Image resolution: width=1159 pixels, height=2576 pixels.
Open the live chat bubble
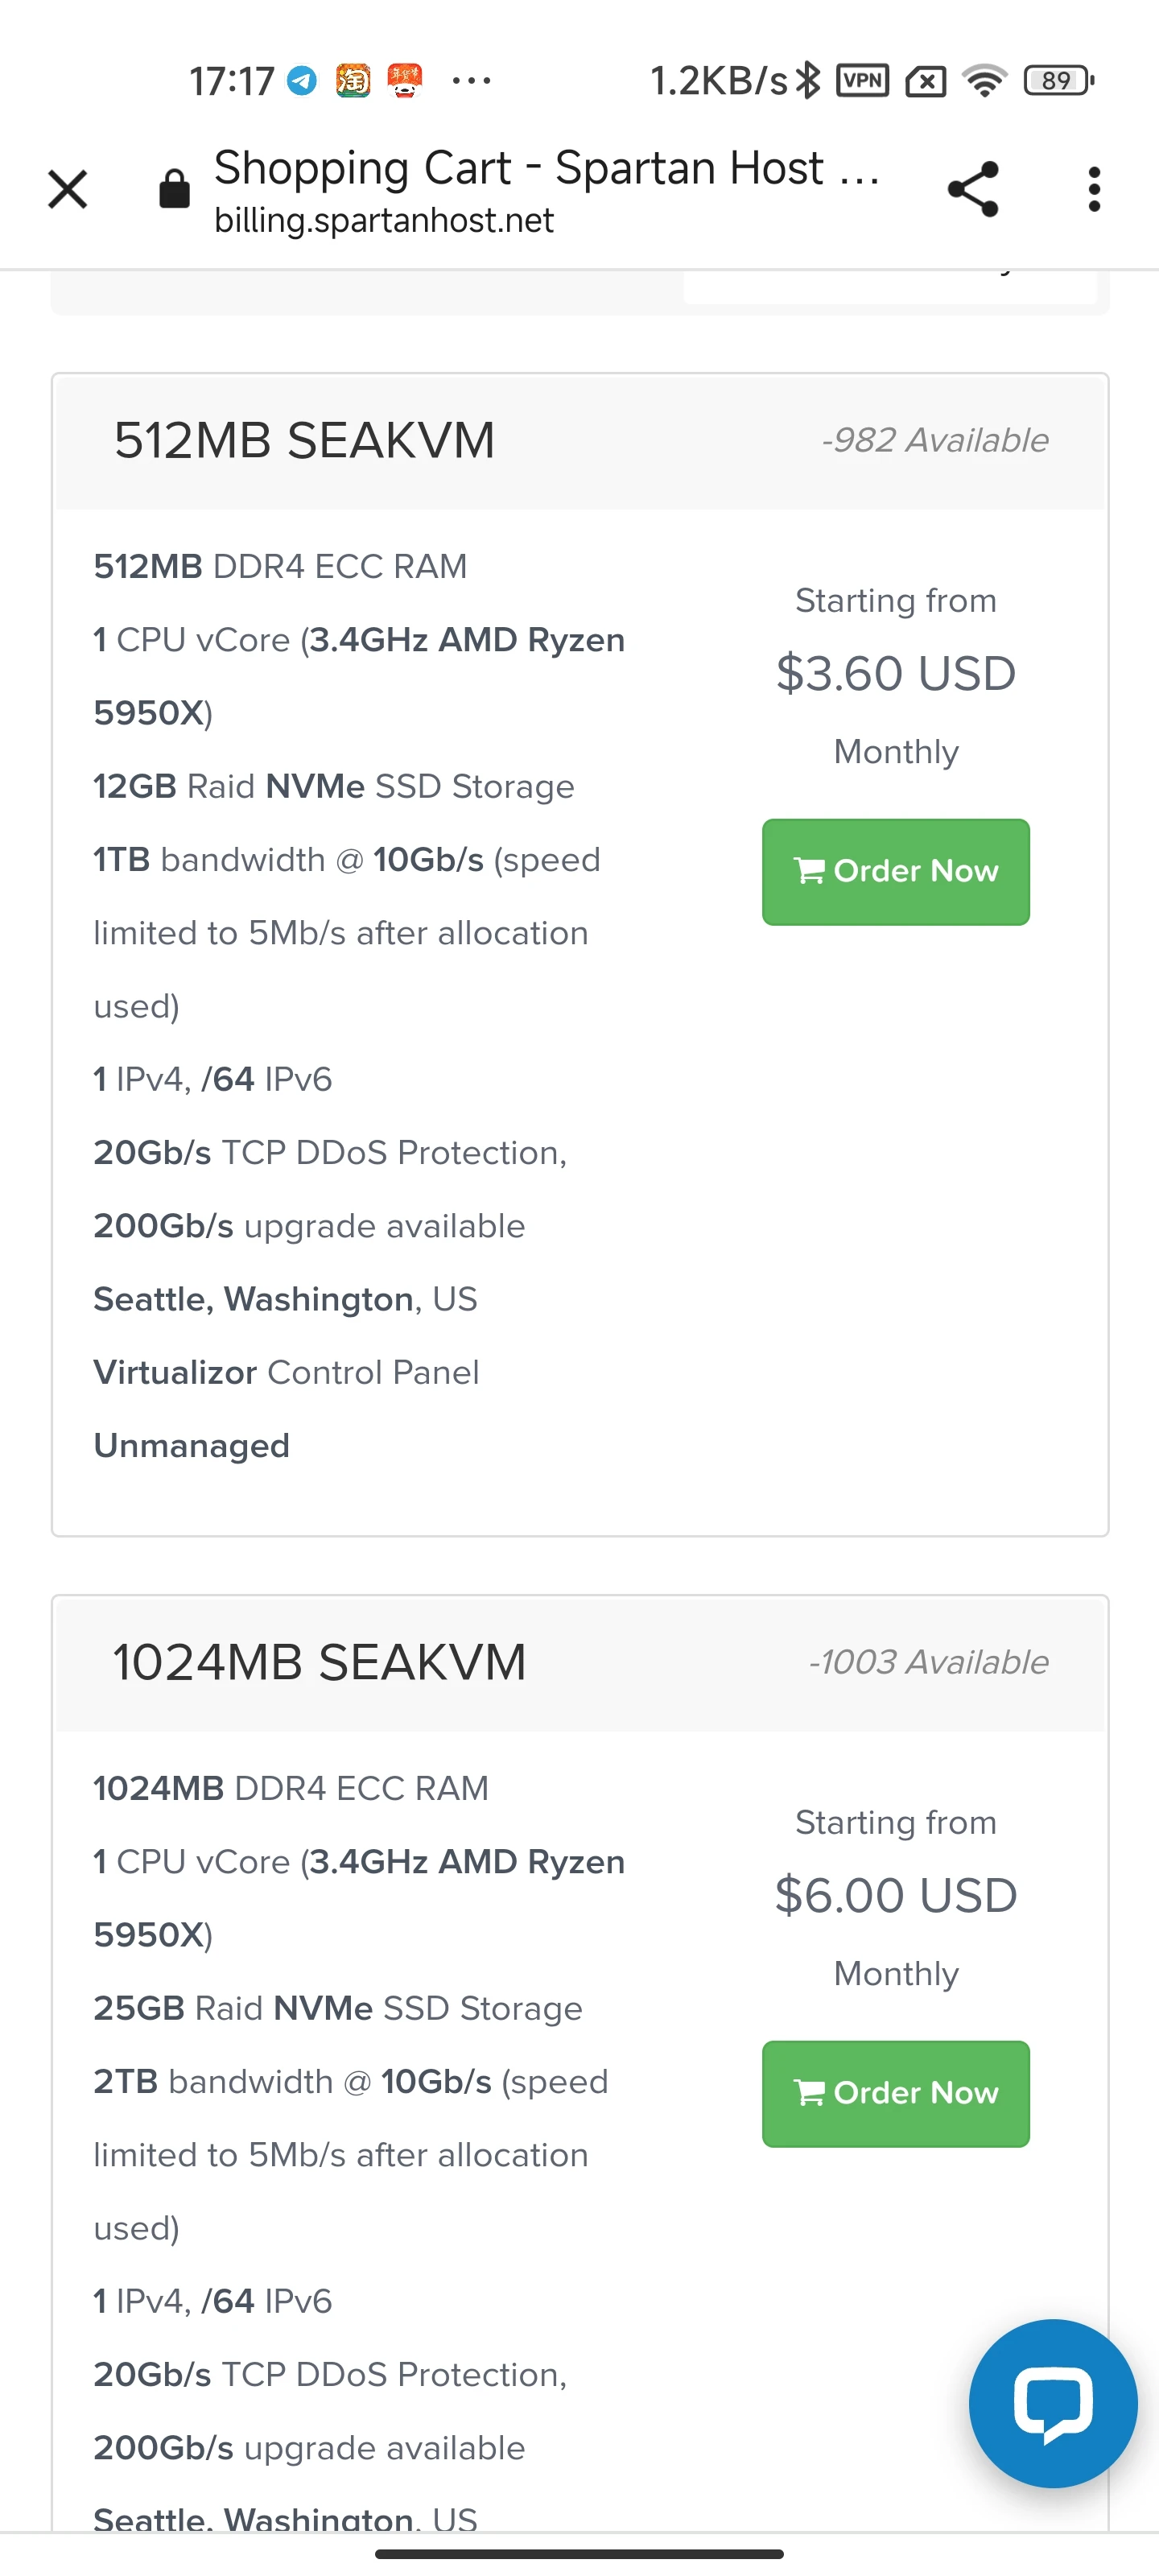1053,2402
